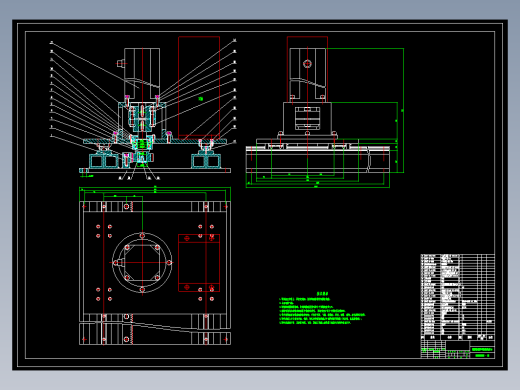The image size is (520, 390).
Task: Click the circular hole on the side view column
Action: (307, 63)
